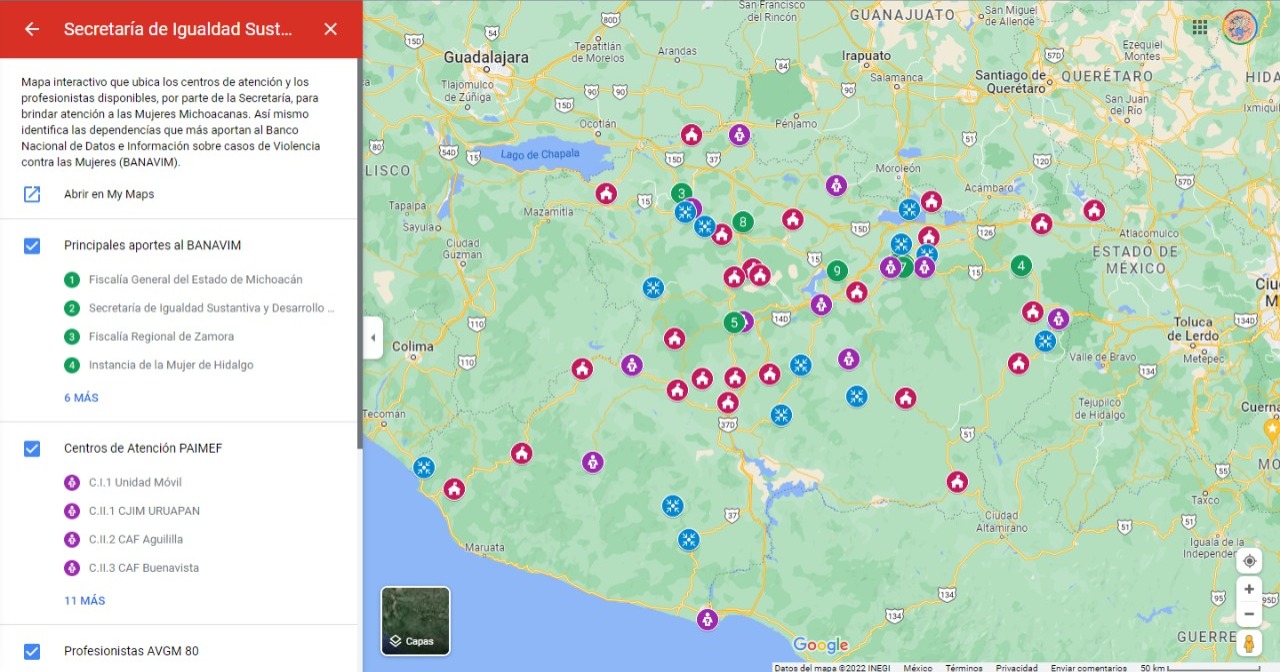Viewport: 1280px width, 672px height.
Task: Click the Pegman Street View icon
Action: [x=1248, y=642]
